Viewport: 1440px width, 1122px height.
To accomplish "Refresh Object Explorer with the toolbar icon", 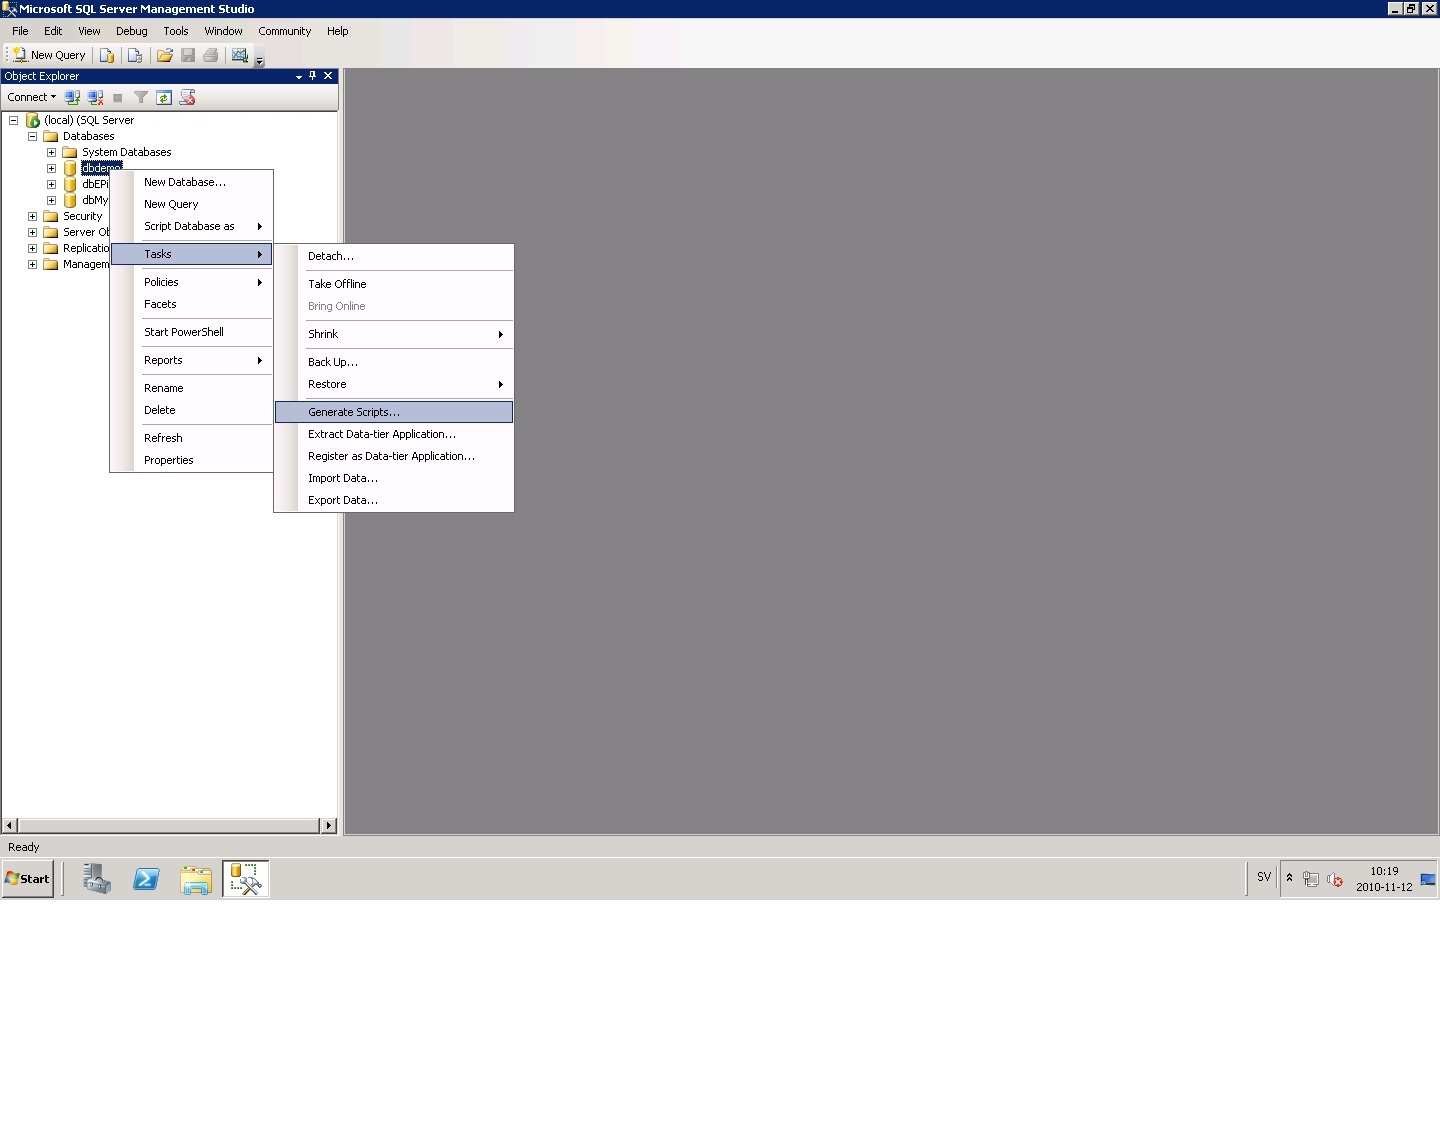I will tap(164, 97).
